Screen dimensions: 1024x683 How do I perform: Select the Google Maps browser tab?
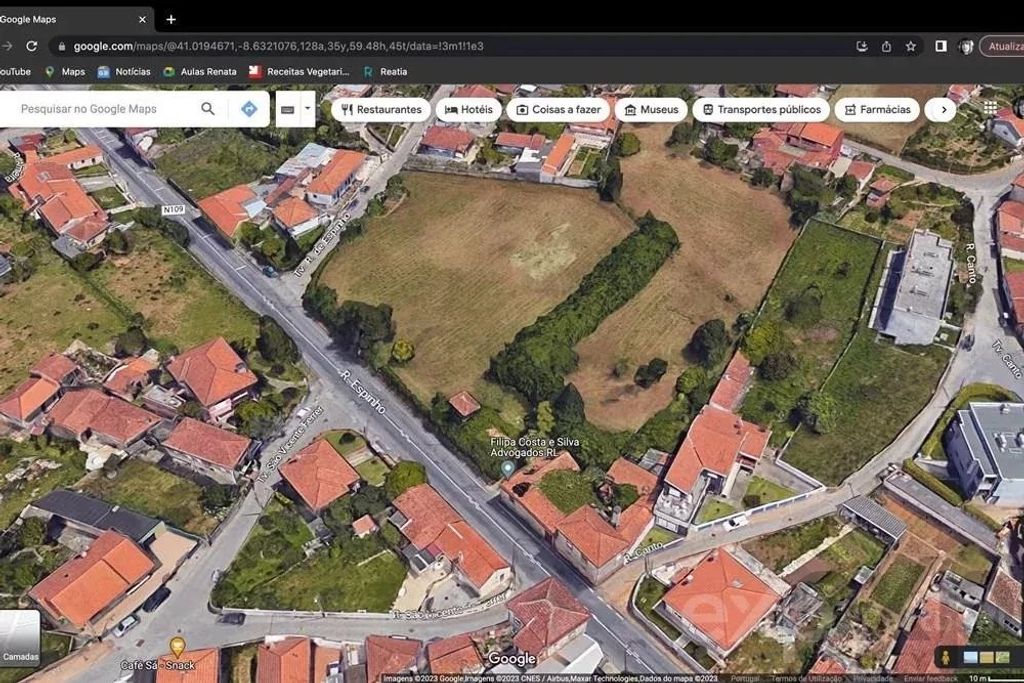(72, 20)
